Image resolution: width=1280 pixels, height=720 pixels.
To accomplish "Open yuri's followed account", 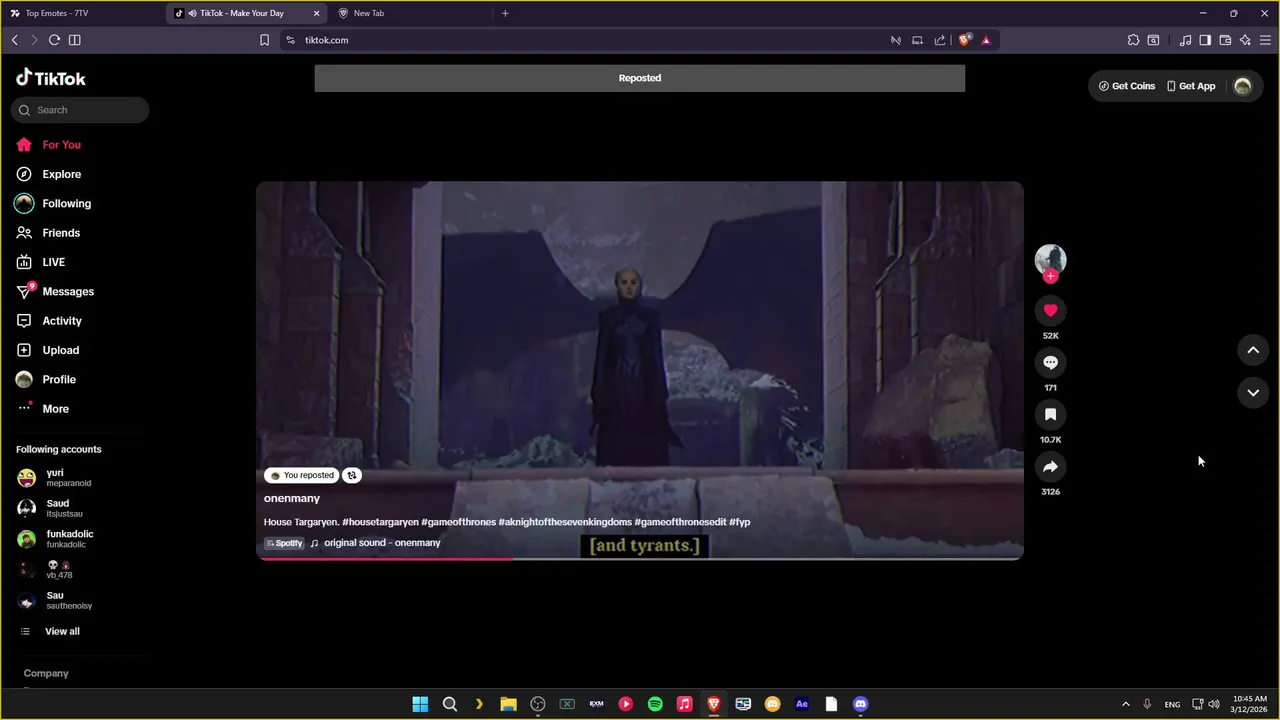I will click(68, 478).
